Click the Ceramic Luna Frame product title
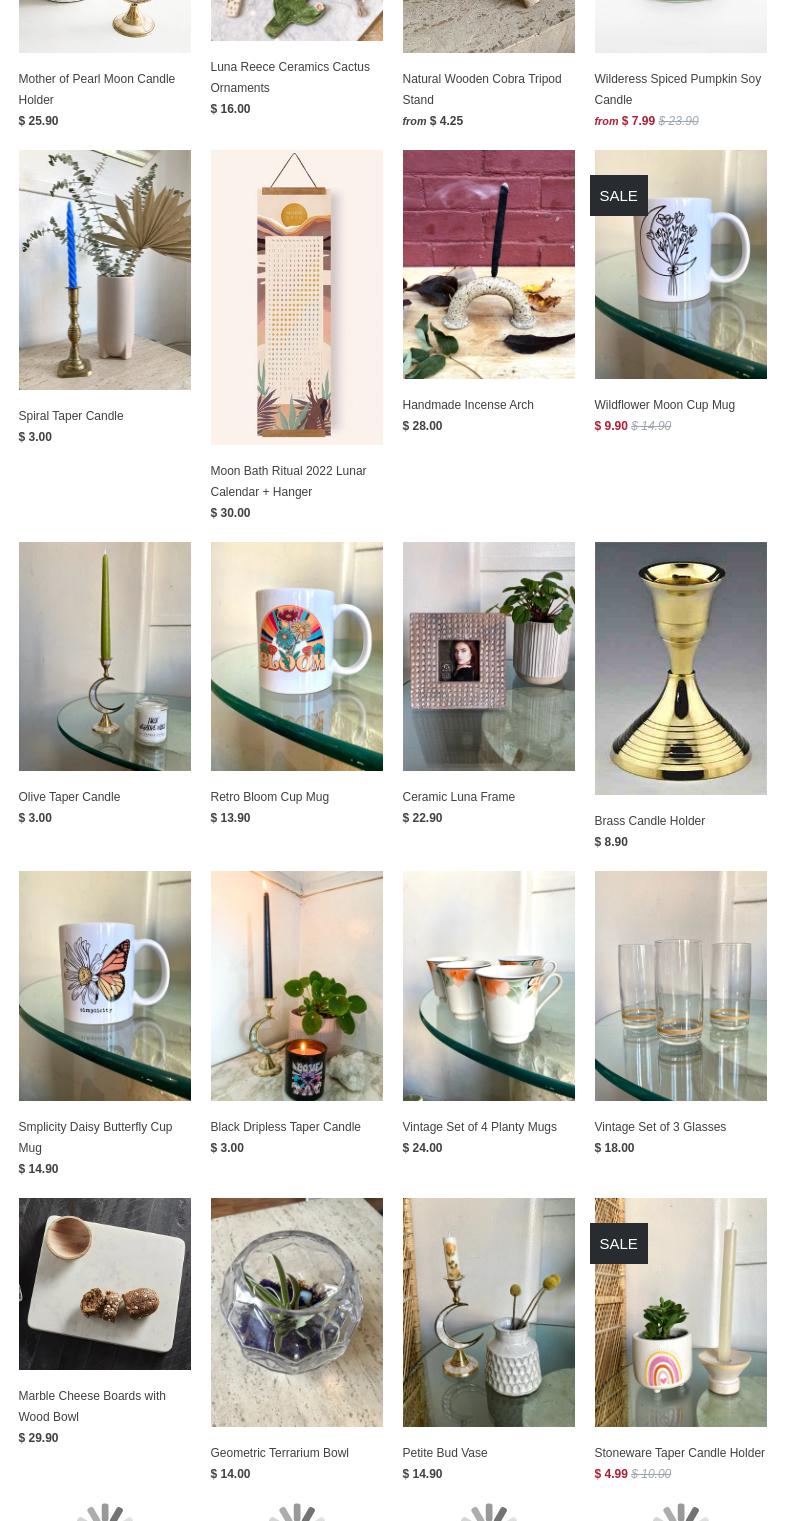This screenshot has width=785, height=1521. click(458, 797)
